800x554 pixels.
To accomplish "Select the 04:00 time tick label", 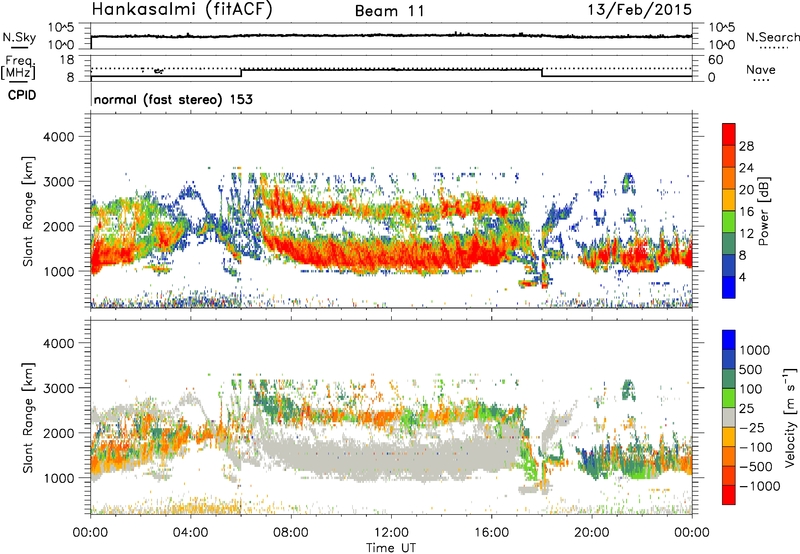I will tap(191, 533).
